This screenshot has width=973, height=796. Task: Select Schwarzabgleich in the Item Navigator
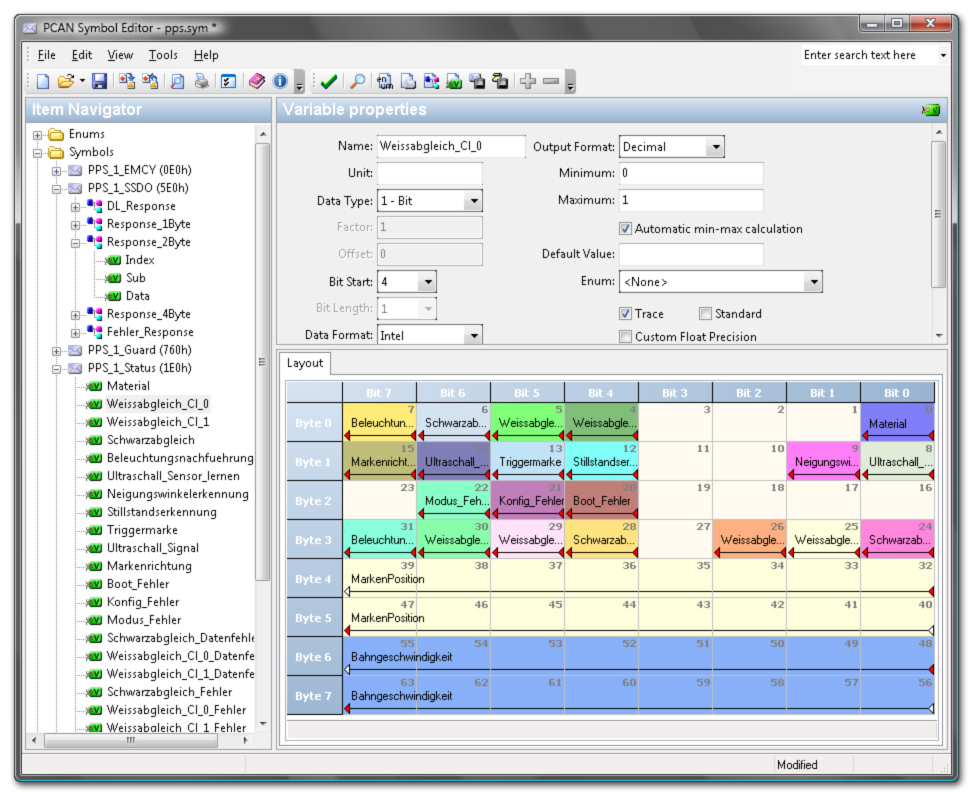click(x=150, y=440)
